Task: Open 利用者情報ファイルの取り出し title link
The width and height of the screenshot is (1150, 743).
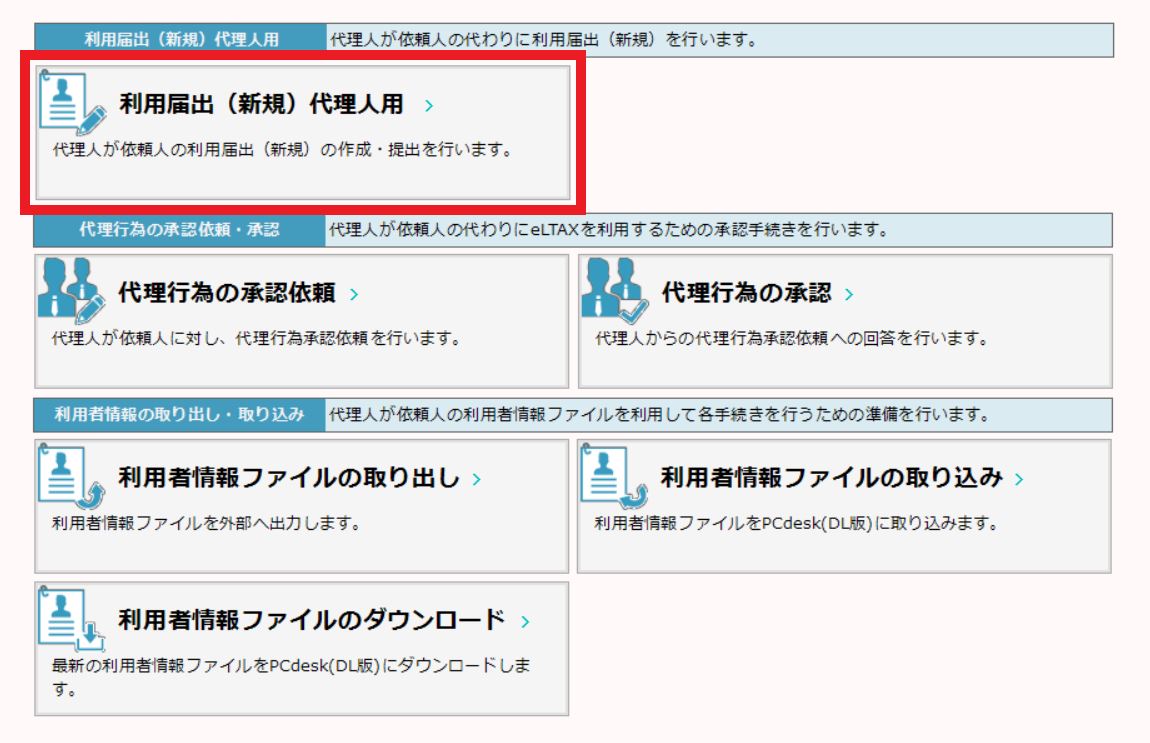Action: [289, 477]
